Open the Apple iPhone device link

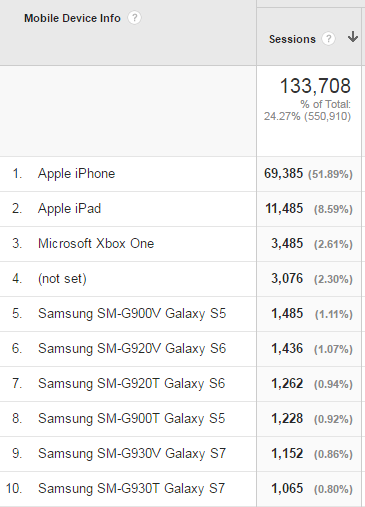[76, 174]
